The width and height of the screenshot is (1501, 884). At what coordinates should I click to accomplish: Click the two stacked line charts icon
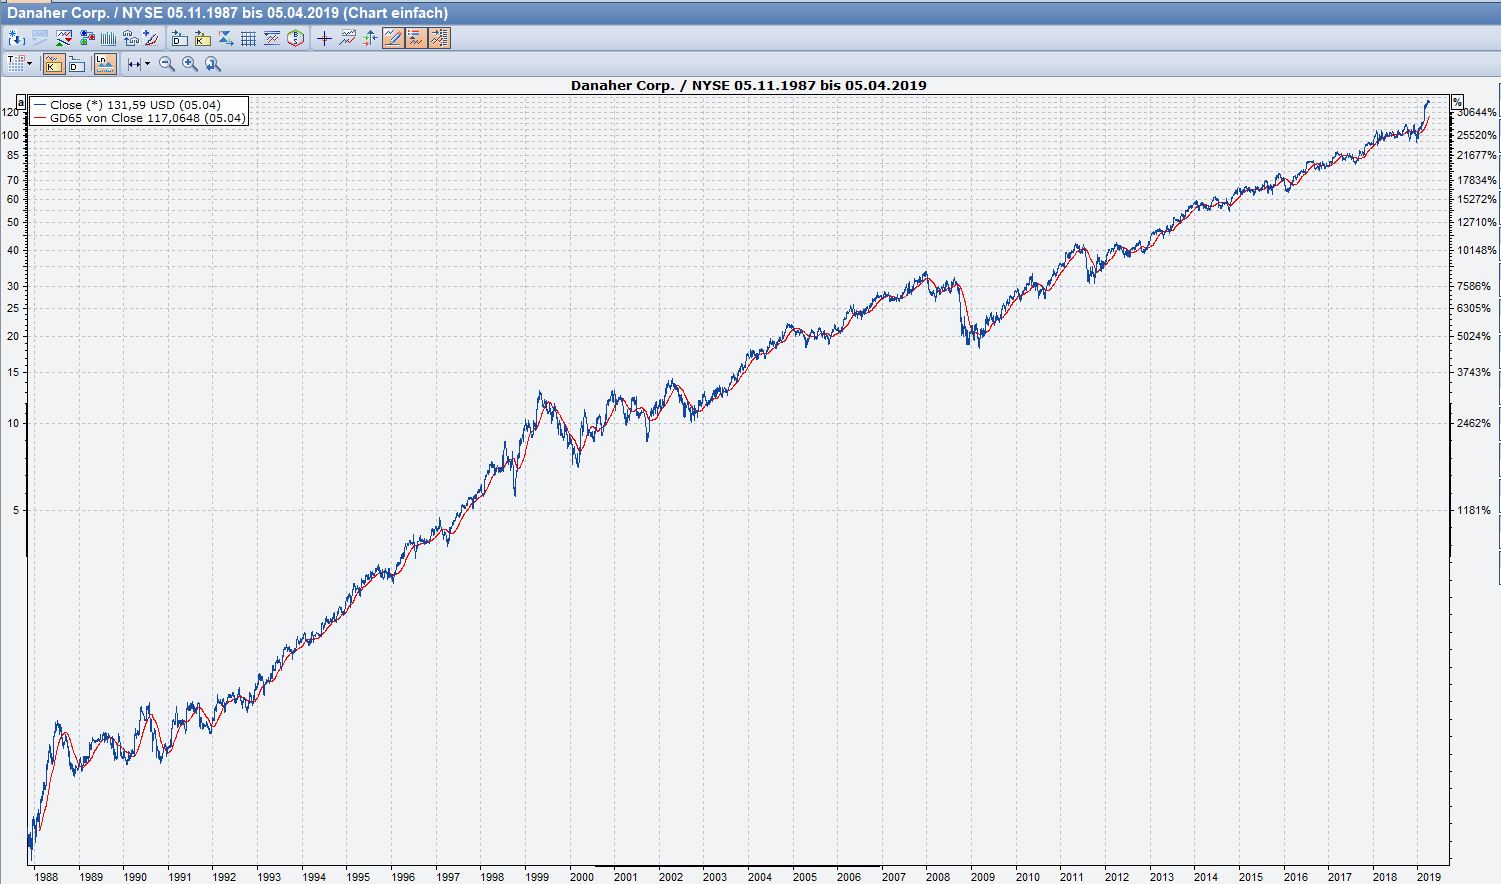[347, 38]
